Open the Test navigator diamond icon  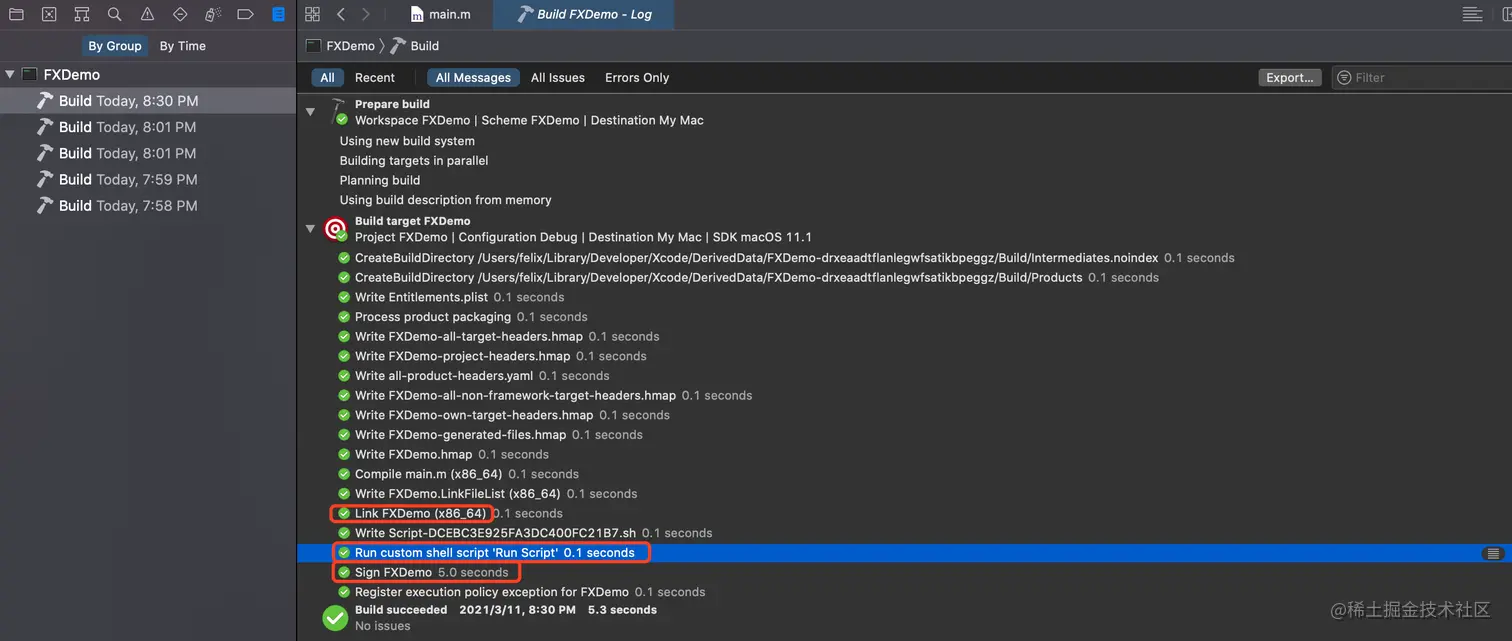click(180, 14)
